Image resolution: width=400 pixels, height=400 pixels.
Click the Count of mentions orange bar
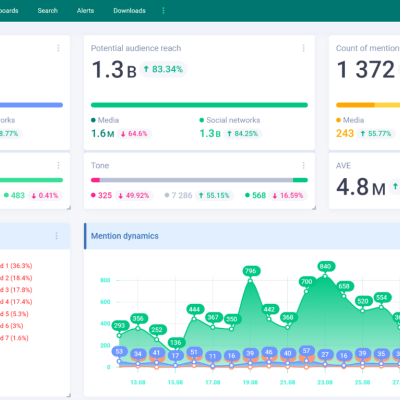point(368,105)
